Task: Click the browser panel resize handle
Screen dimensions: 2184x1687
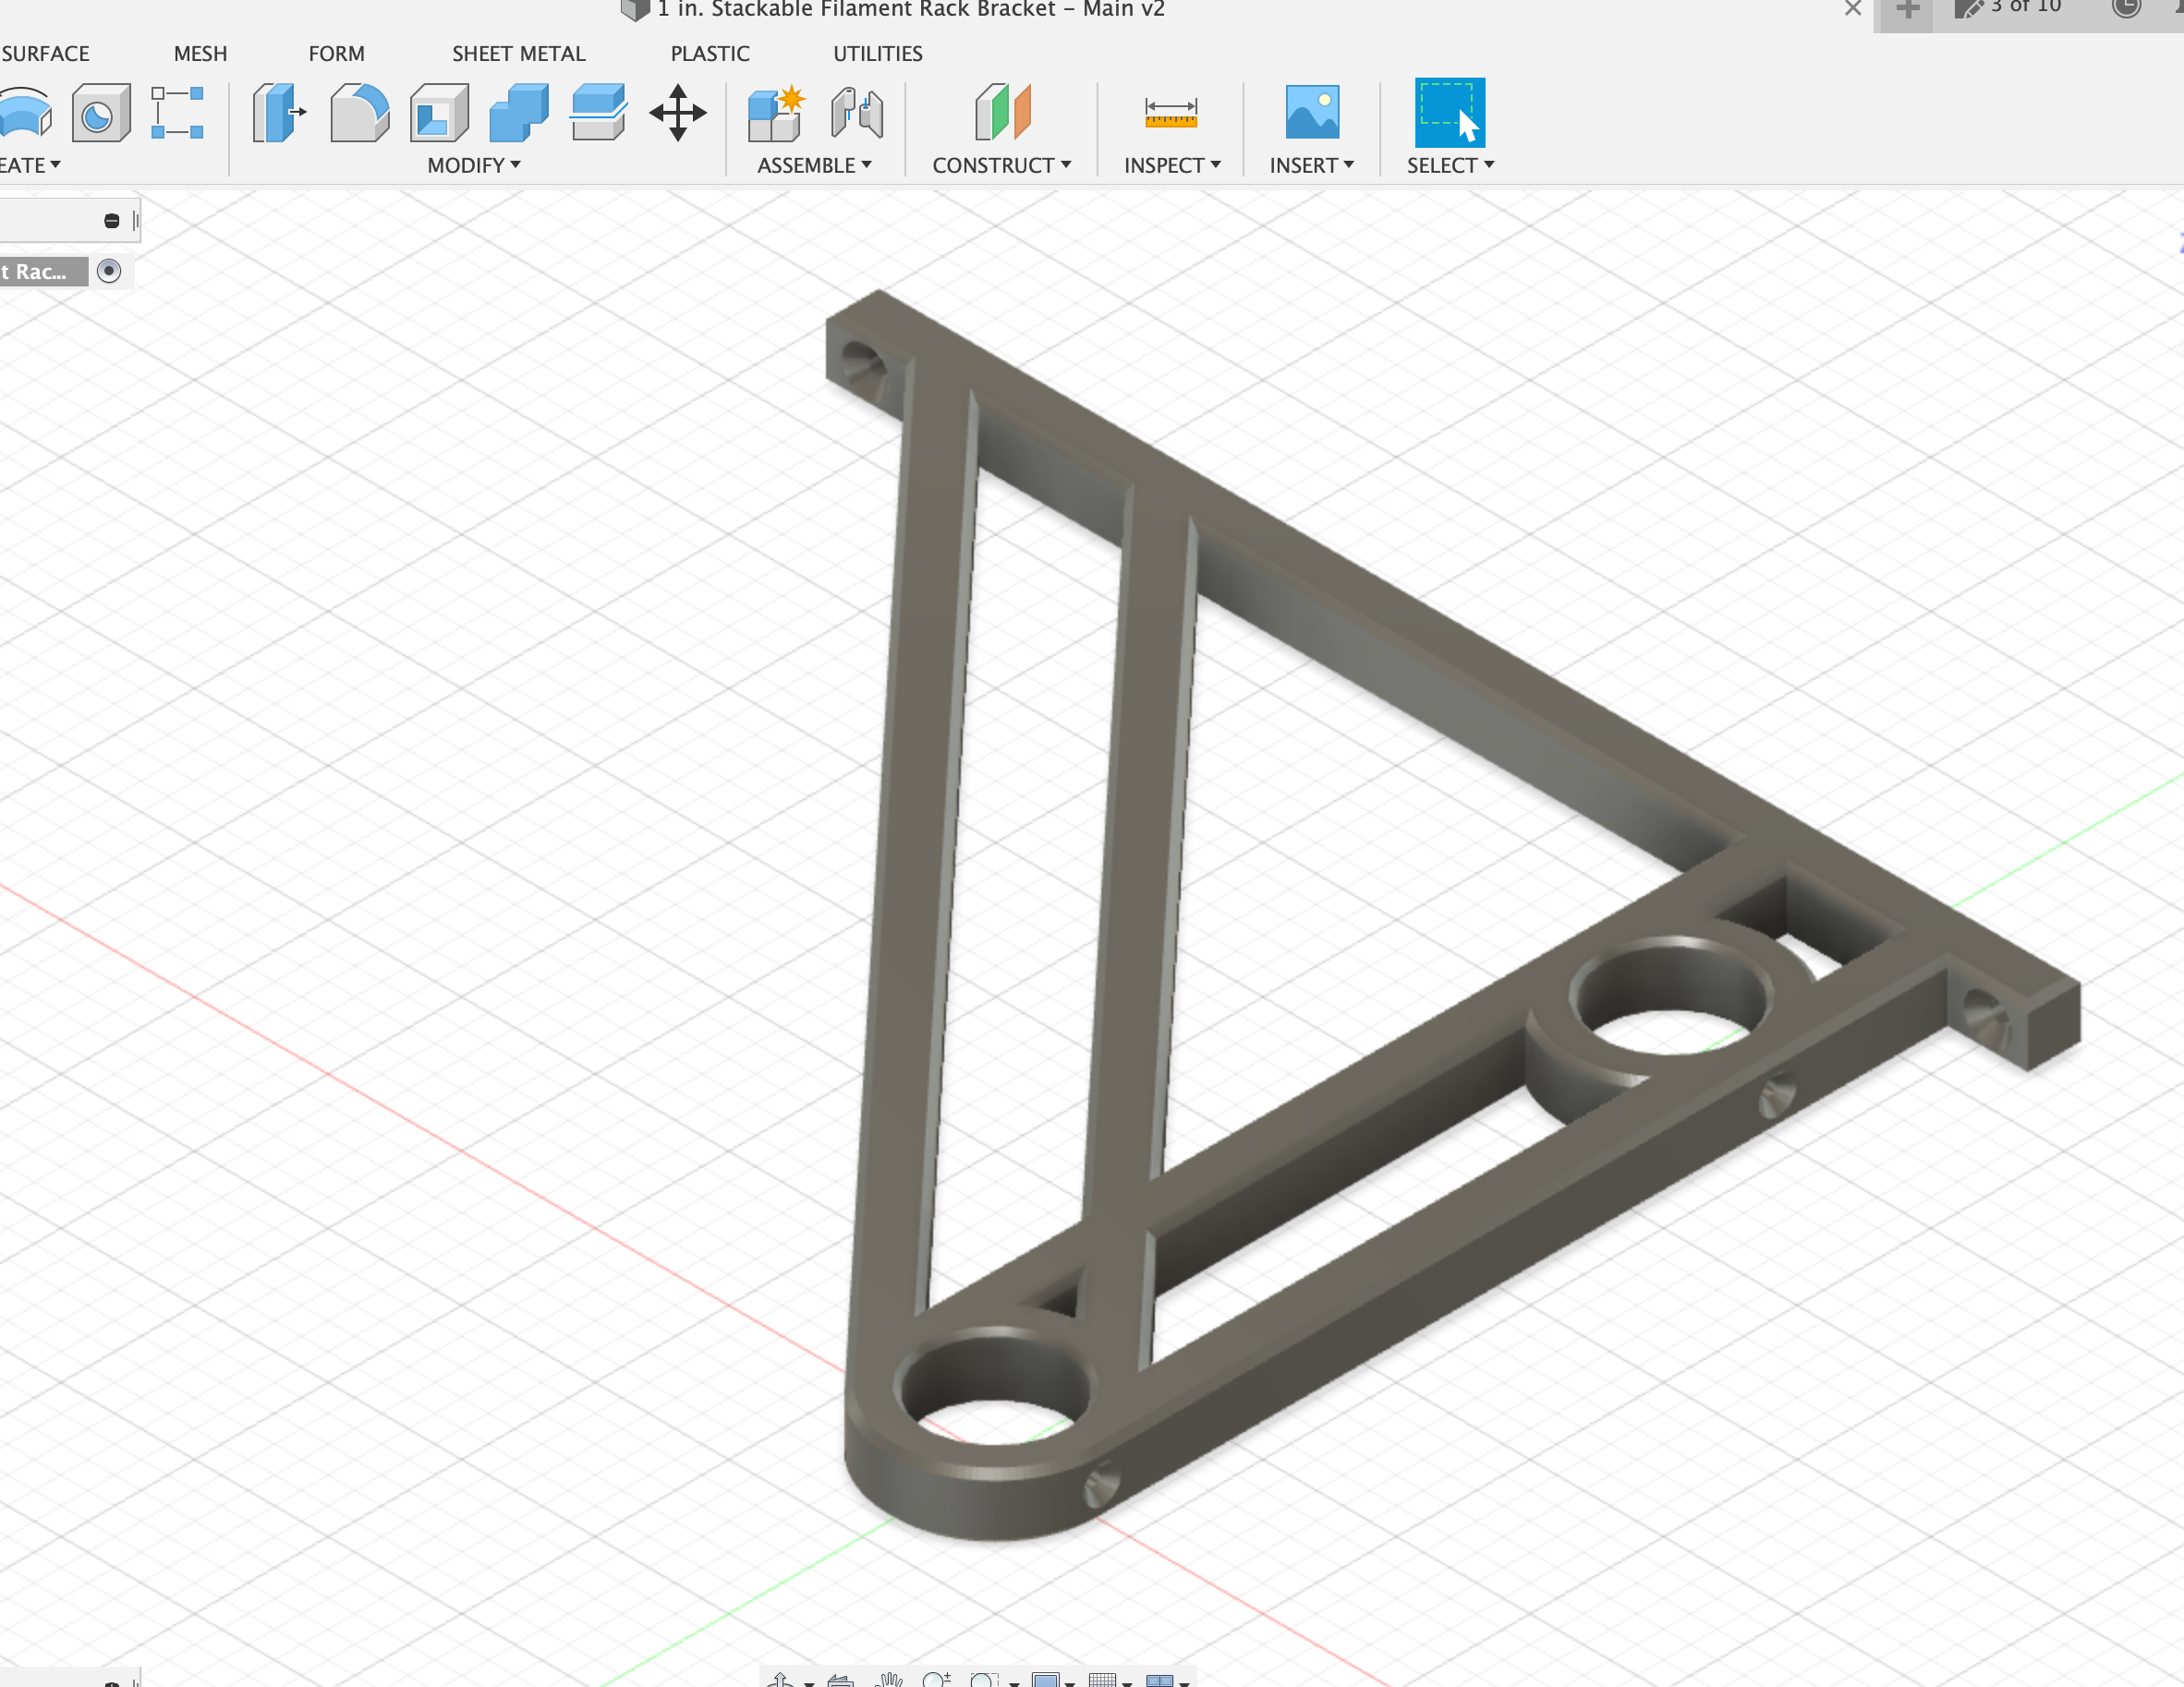Action: (136, 221)
